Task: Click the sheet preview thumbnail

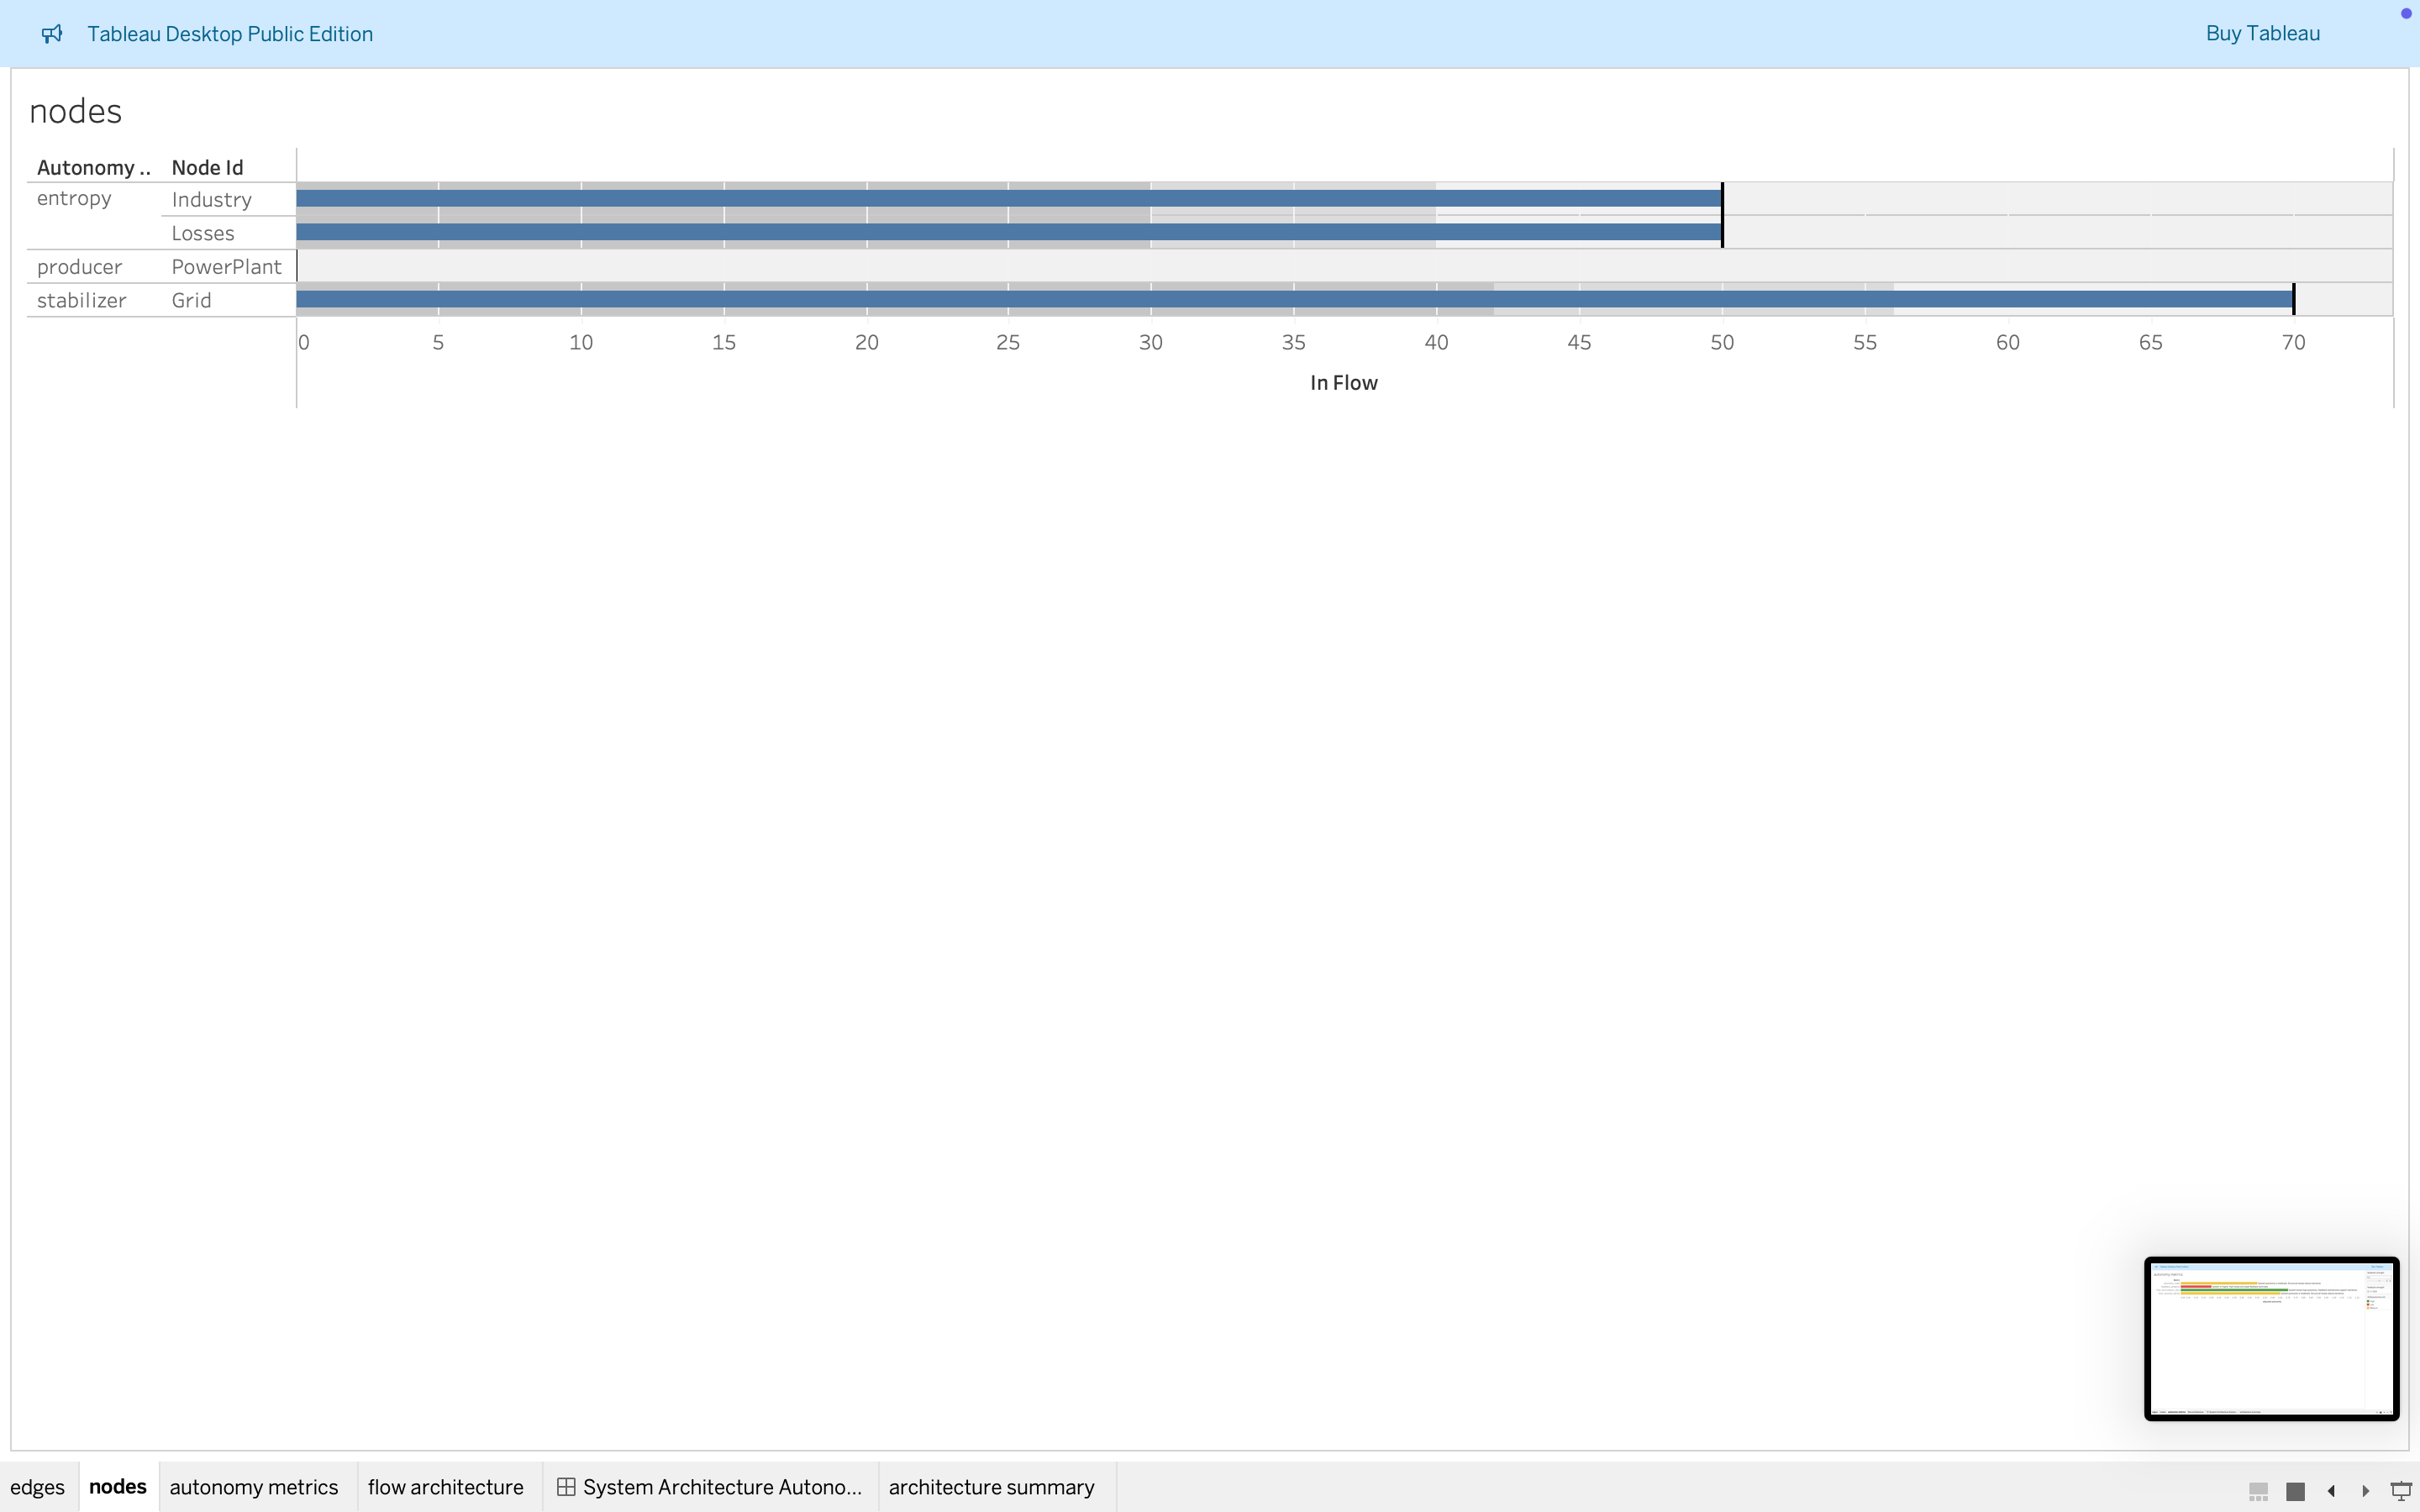Action: 2270,1338
